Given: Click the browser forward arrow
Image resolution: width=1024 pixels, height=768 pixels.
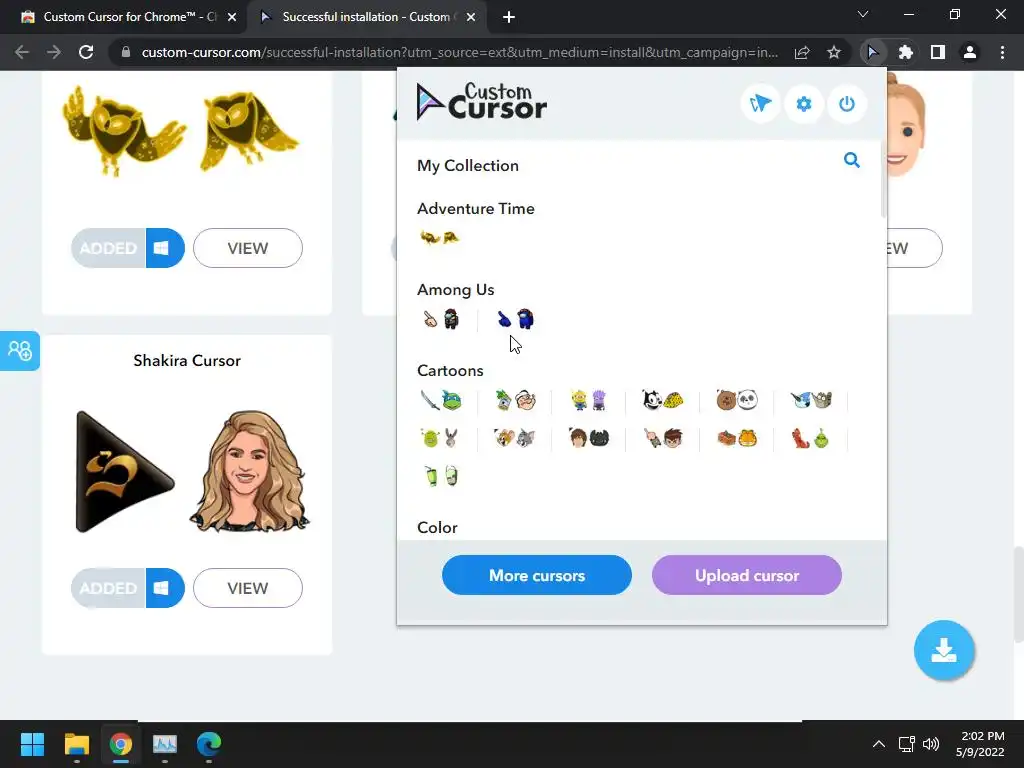Looking at the screenshot, I should [54, 52].
